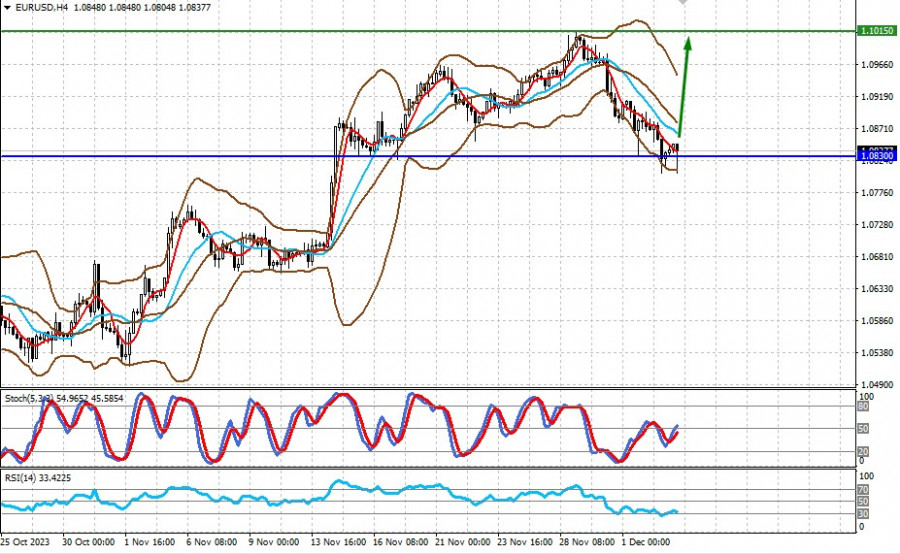Screen dimensions: 900x554
Task: Click the RSI(14) 33.4225 indicator label
Action: coord(38,478)
